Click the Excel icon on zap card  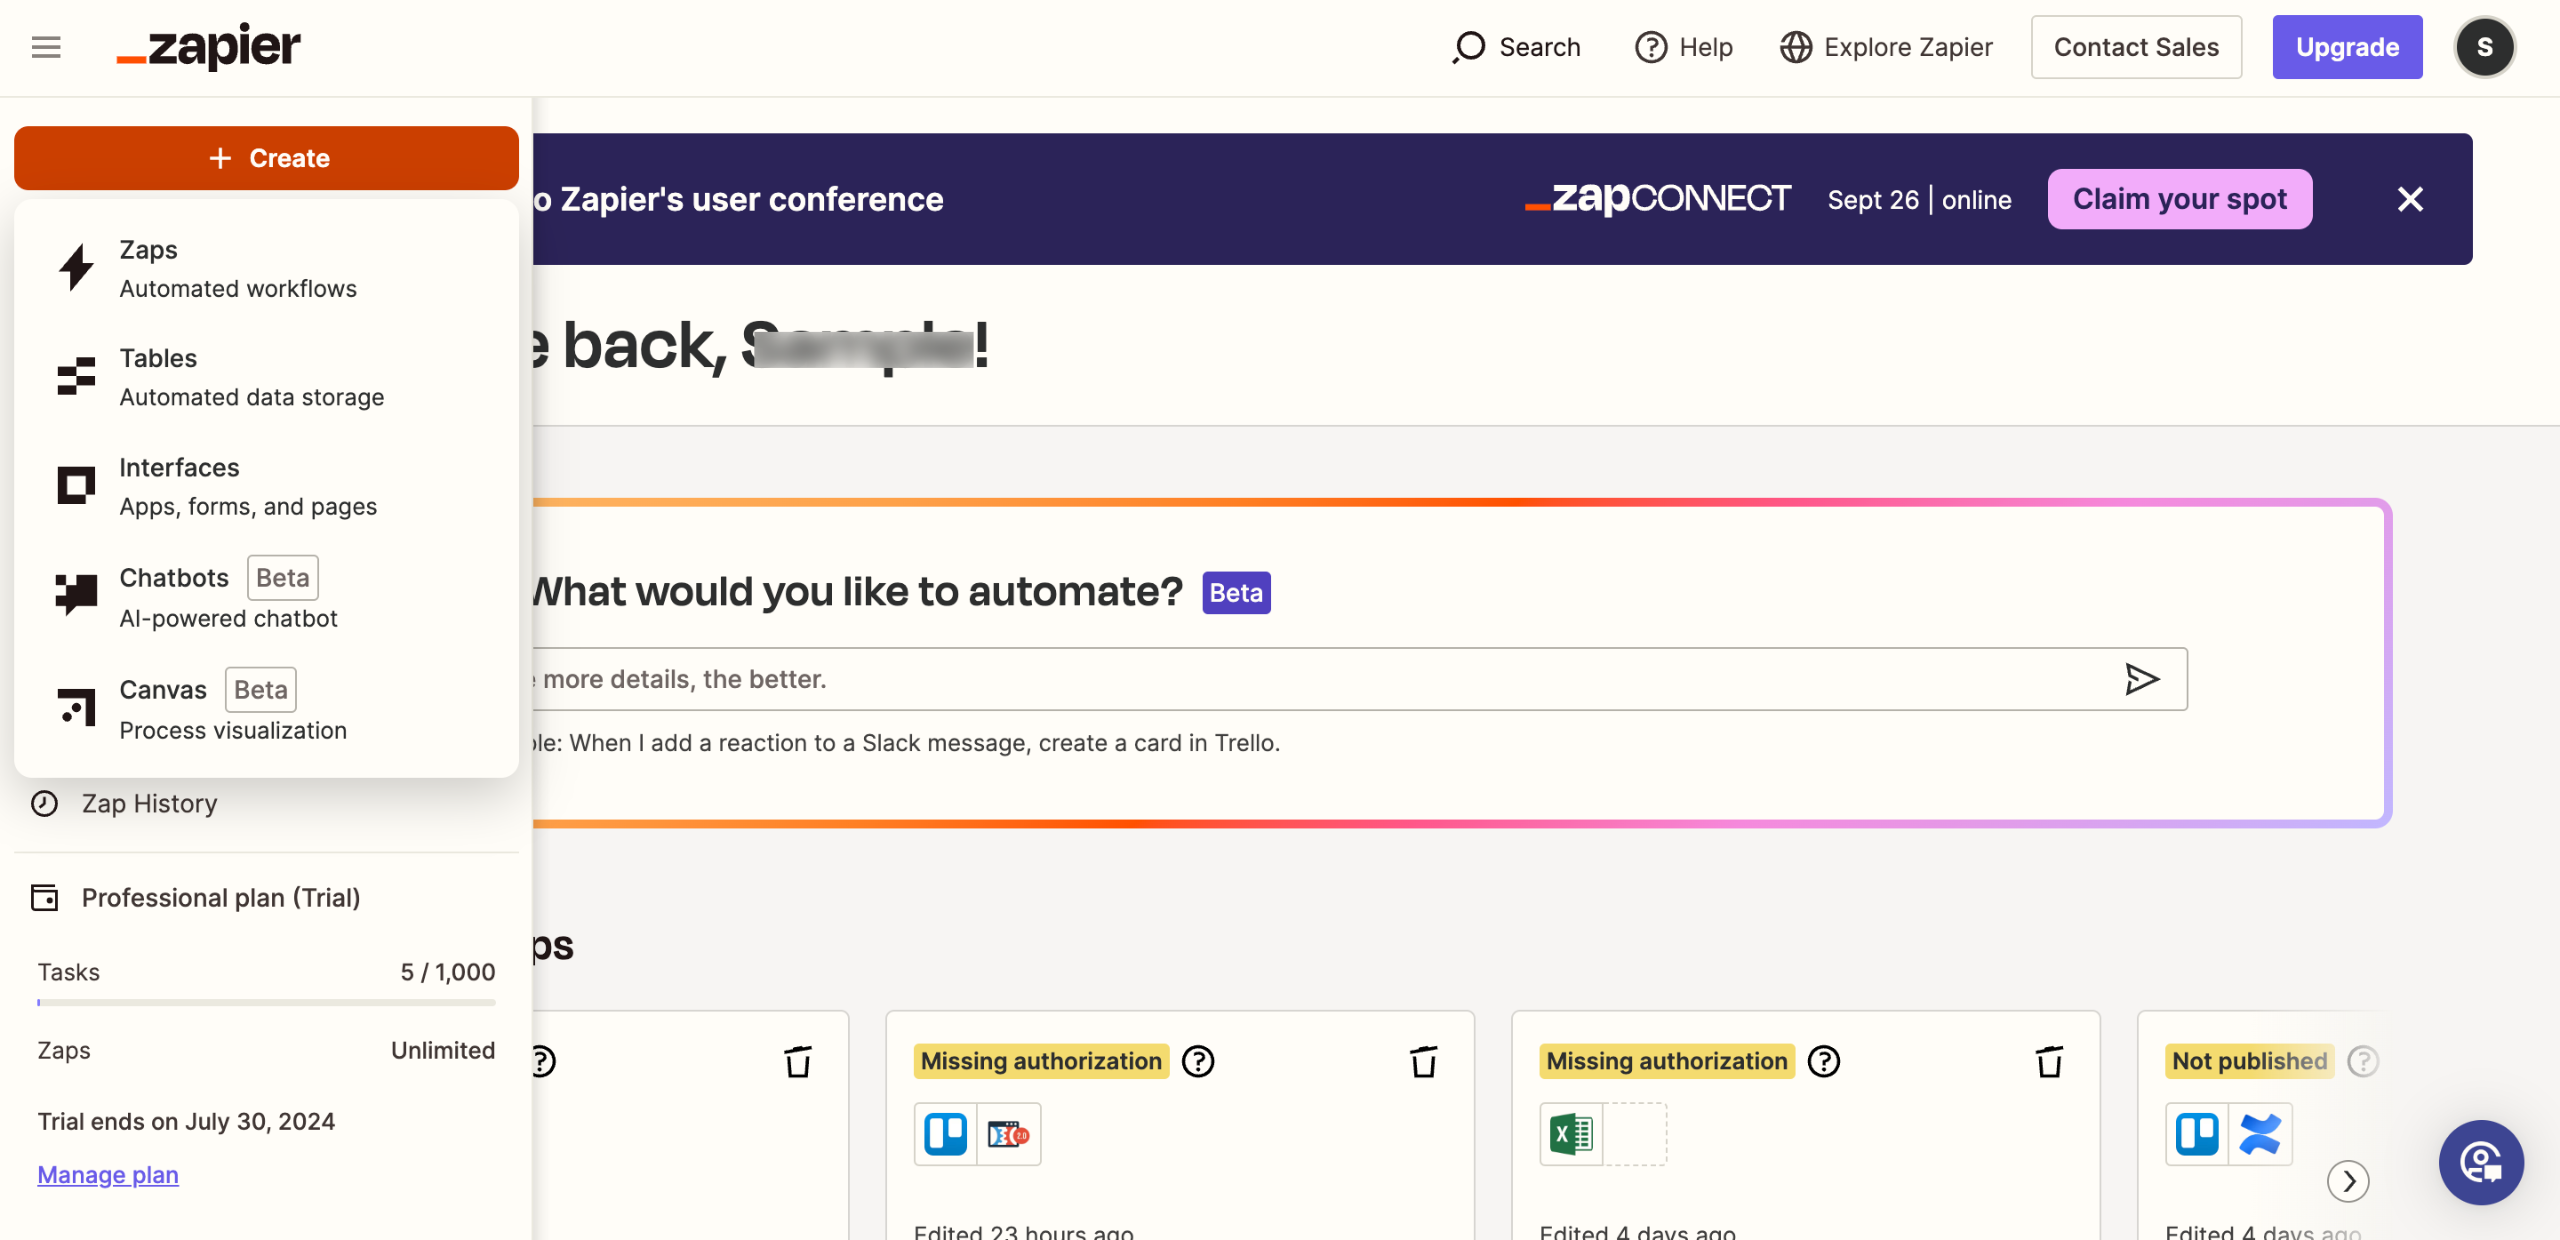coord(1571,1134)
